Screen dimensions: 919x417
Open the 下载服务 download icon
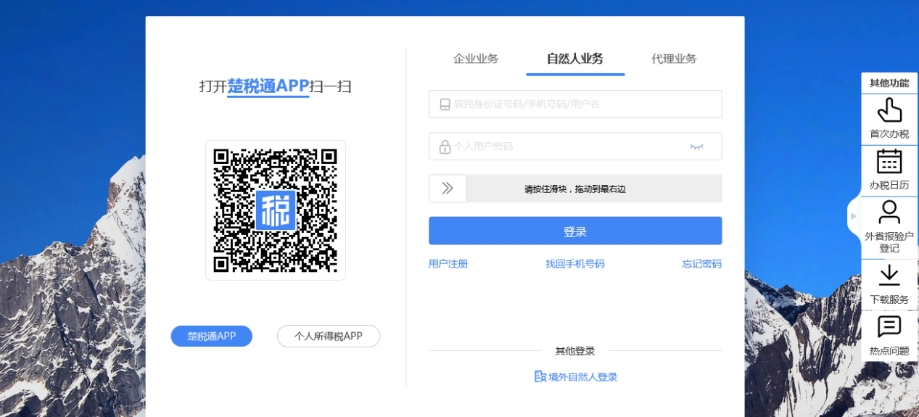point(889,276)
